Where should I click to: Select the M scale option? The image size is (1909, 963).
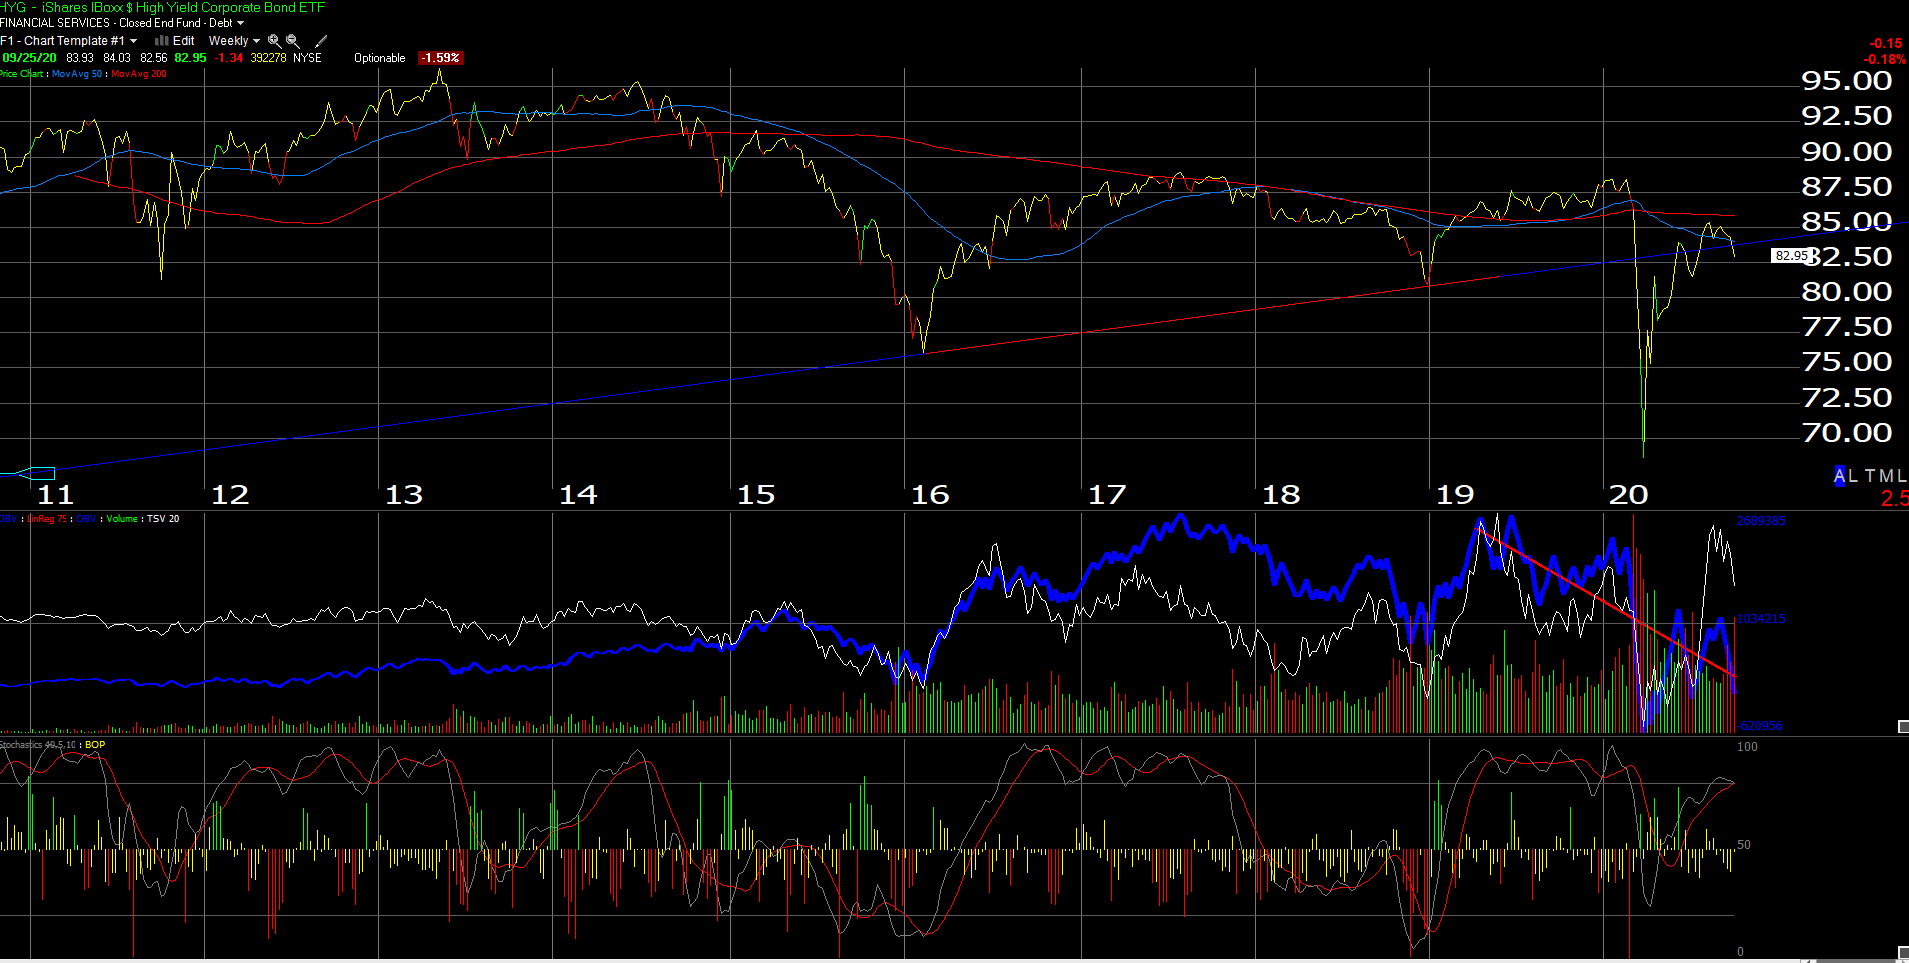point(1885,477)
